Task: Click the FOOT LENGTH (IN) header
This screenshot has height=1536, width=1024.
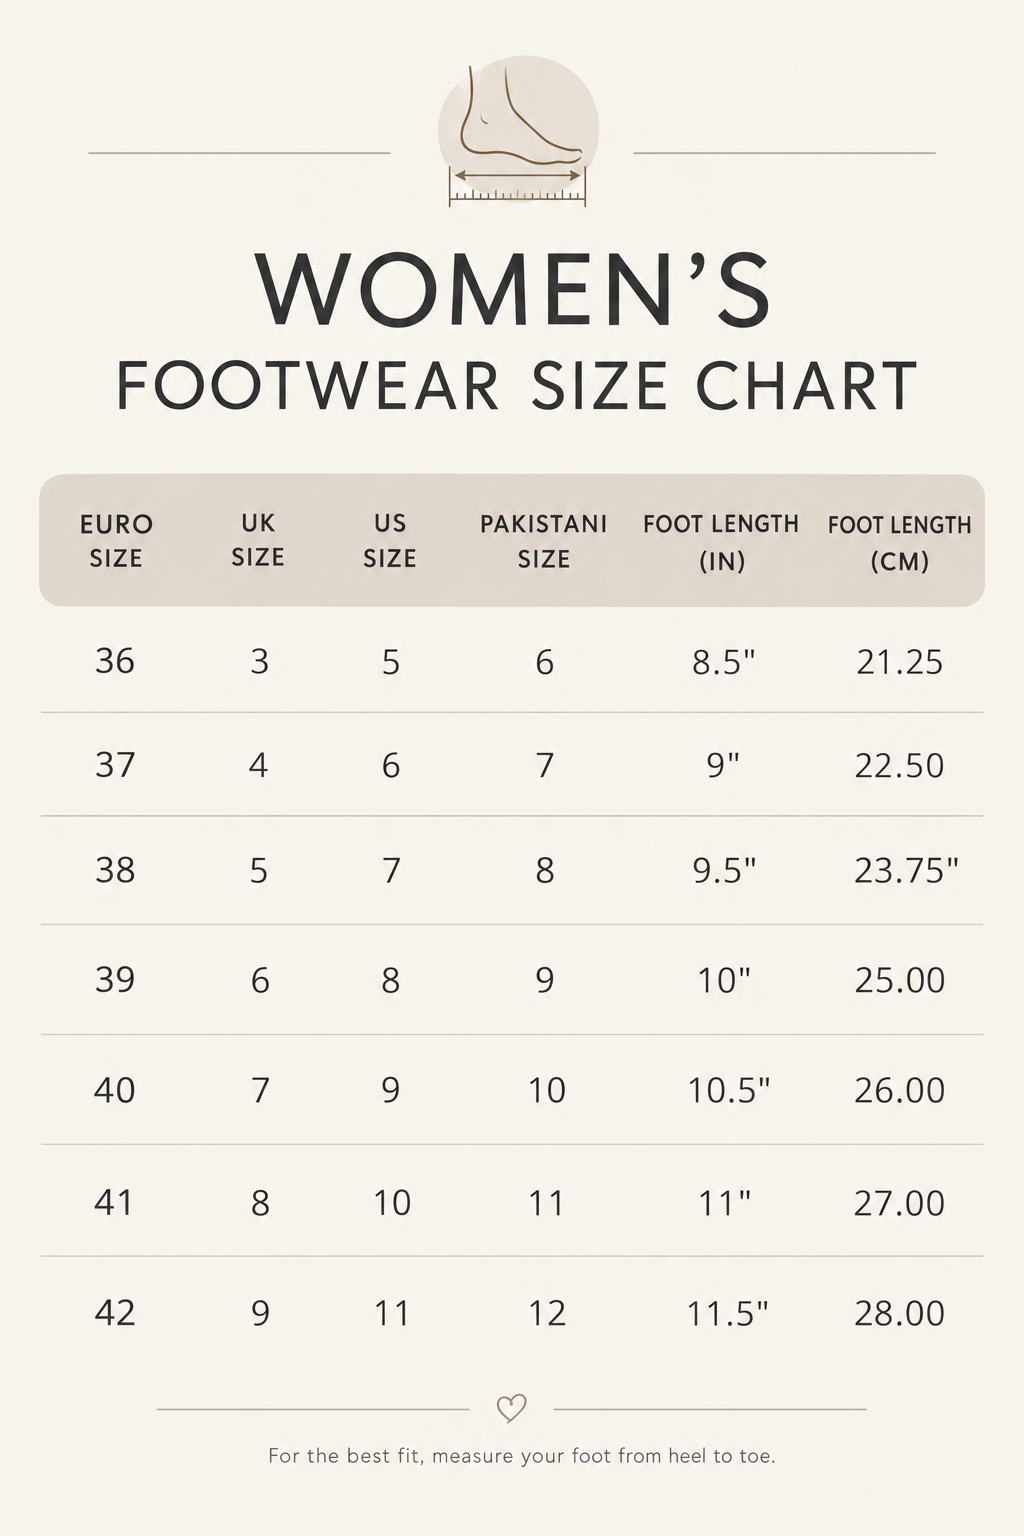Action: (721, 542)
